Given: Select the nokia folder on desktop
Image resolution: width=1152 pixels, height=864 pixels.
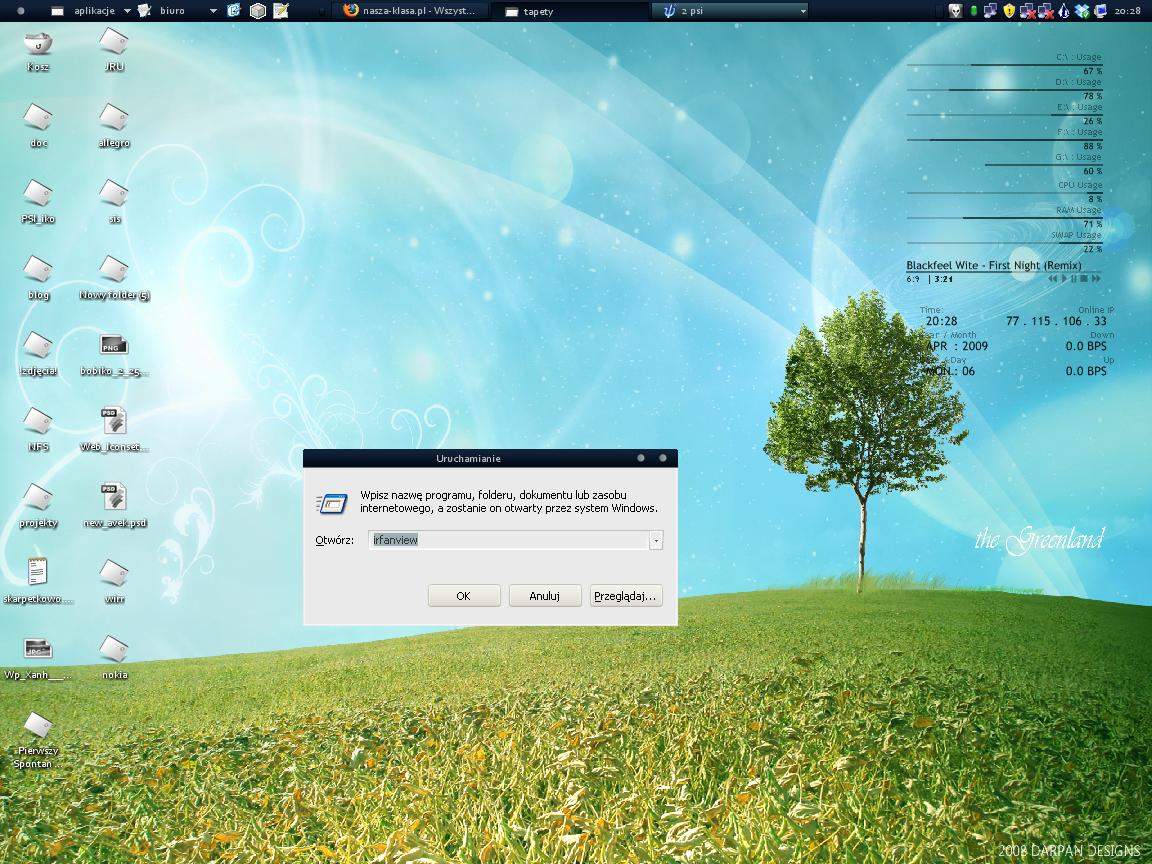Looking at the screenshot, I should (114, 650).
